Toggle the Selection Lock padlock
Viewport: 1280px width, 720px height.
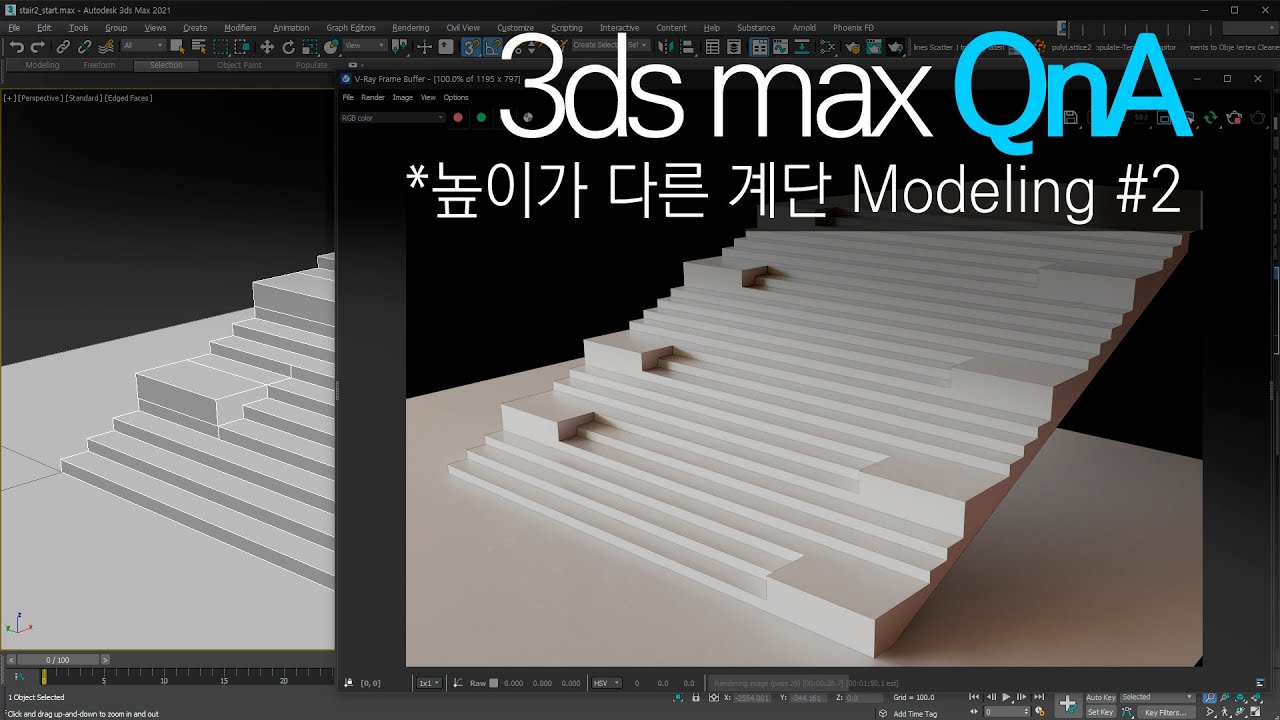(x=696, y=697)
